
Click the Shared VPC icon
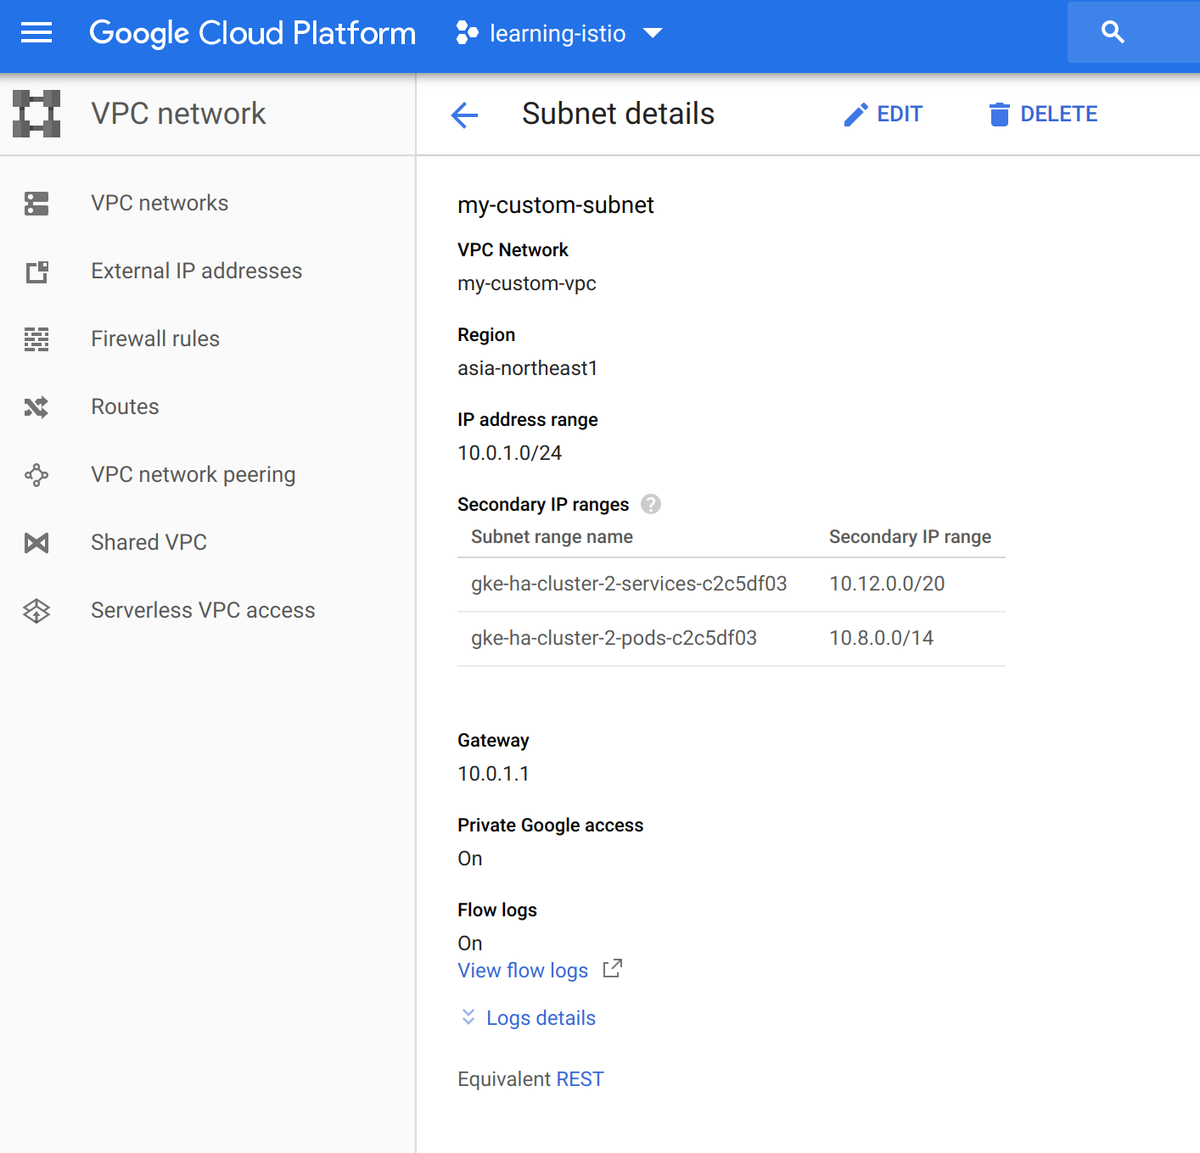37,543
